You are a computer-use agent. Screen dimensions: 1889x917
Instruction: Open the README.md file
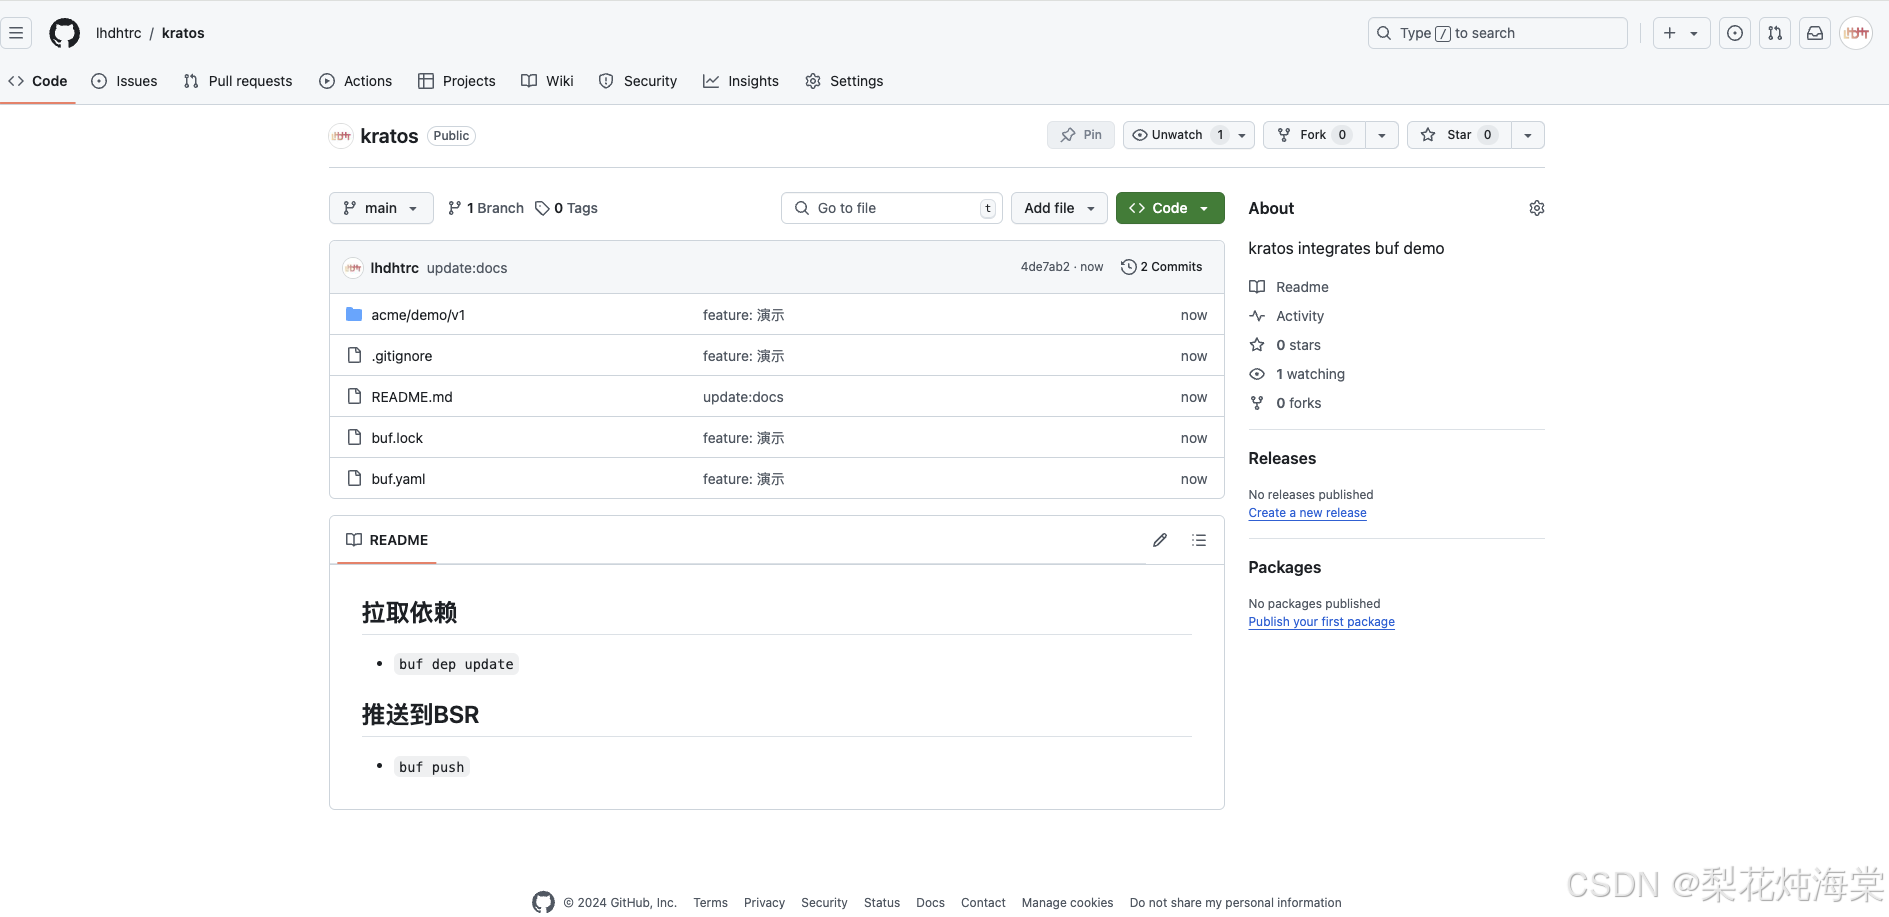tap(412, 397)
